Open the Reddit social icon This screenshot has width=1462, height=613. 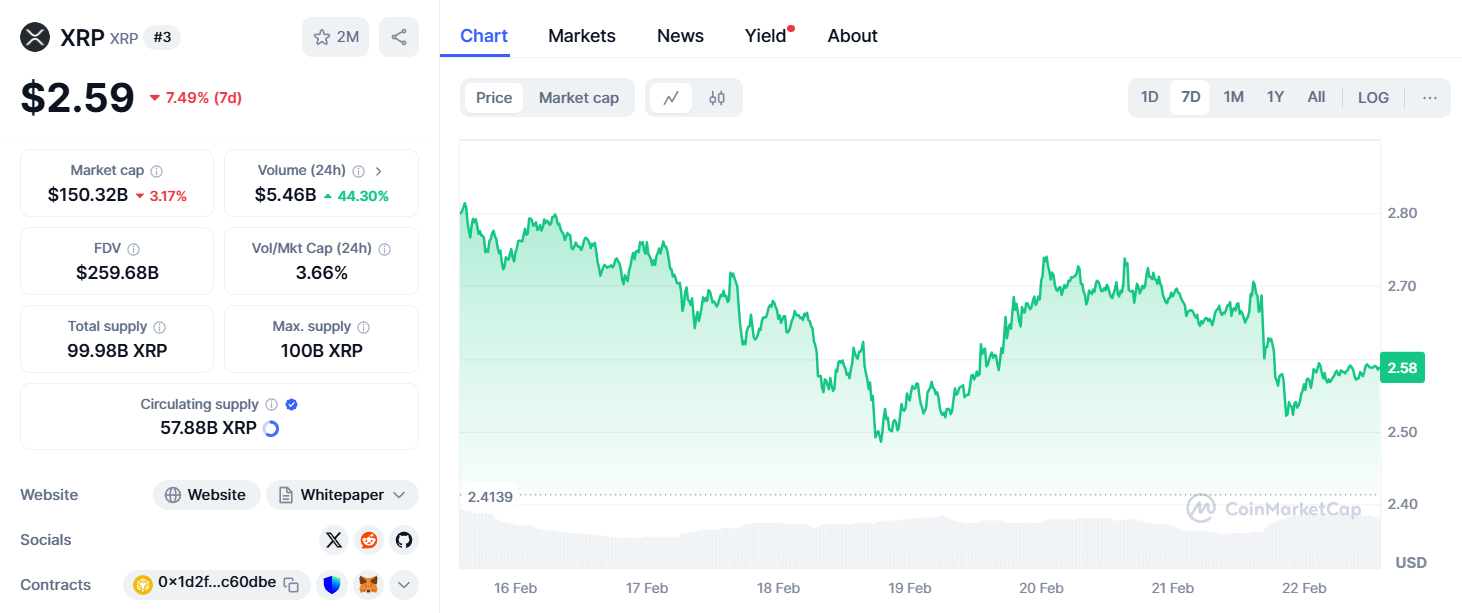click(369, 540)
